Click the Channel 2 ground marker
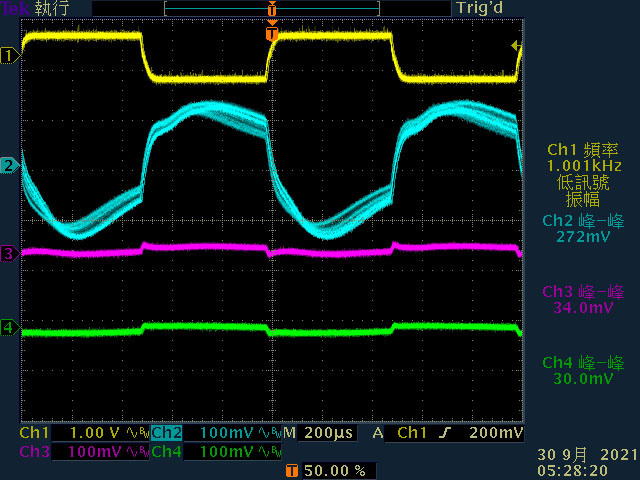The height and width of the screenshot is (480, 640). pyautogui.click(x=10, y=166)
